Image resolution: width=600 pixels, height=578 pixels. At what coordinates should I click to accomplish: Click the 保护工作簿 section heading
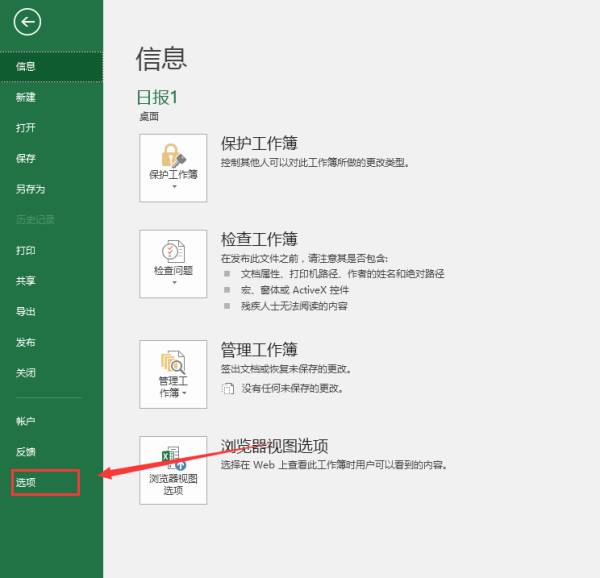[259, 143]
